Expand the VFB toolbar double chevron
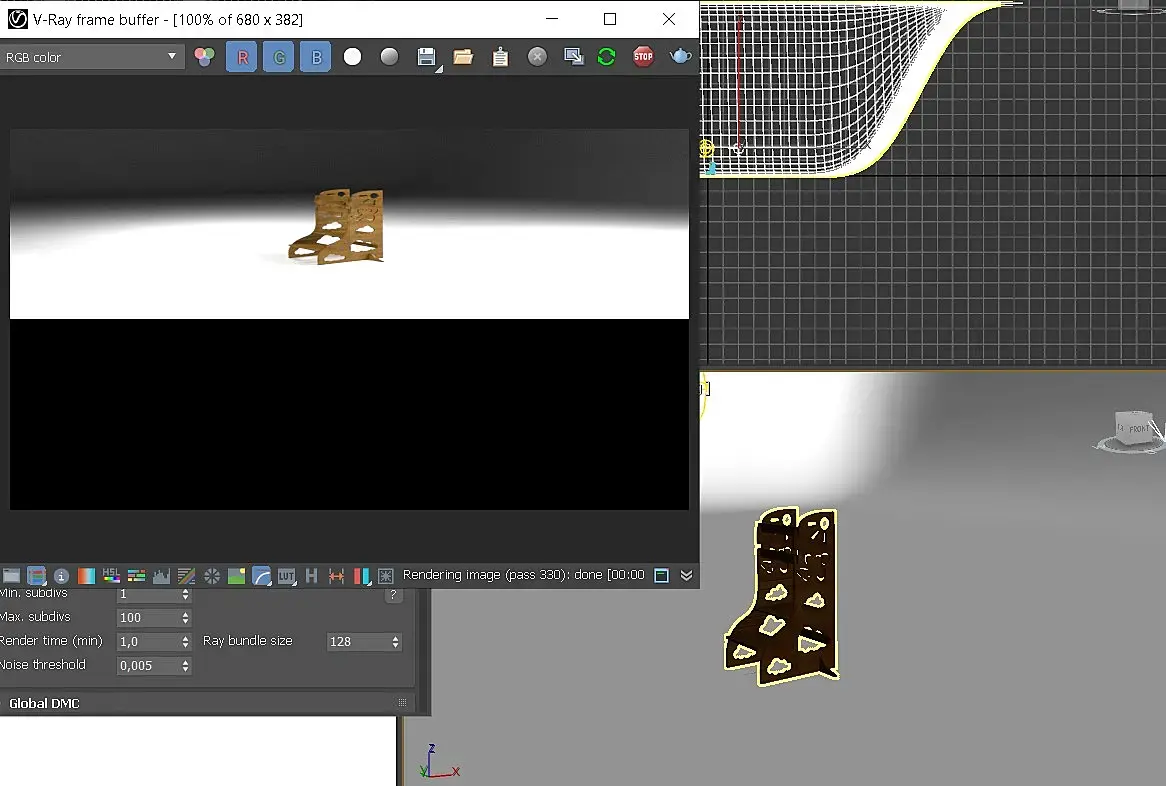Viewport: 1166px width, 786px height. (x=686, y=575)
